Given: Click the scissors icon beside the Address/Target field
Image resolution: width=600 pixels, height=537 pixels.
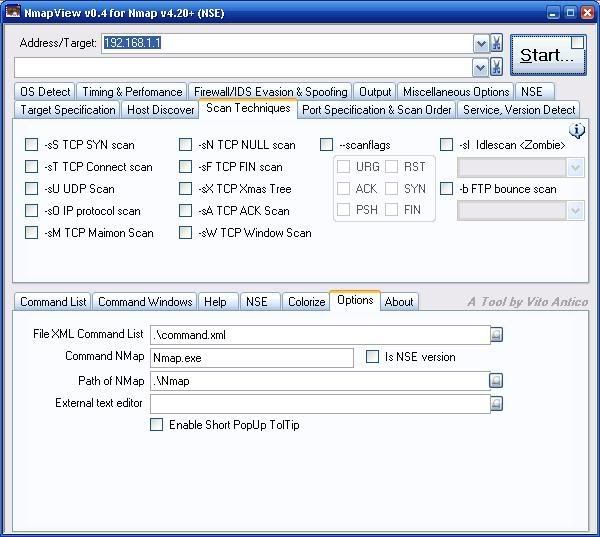Looking at the screenshot, I should tap(496, 44).
